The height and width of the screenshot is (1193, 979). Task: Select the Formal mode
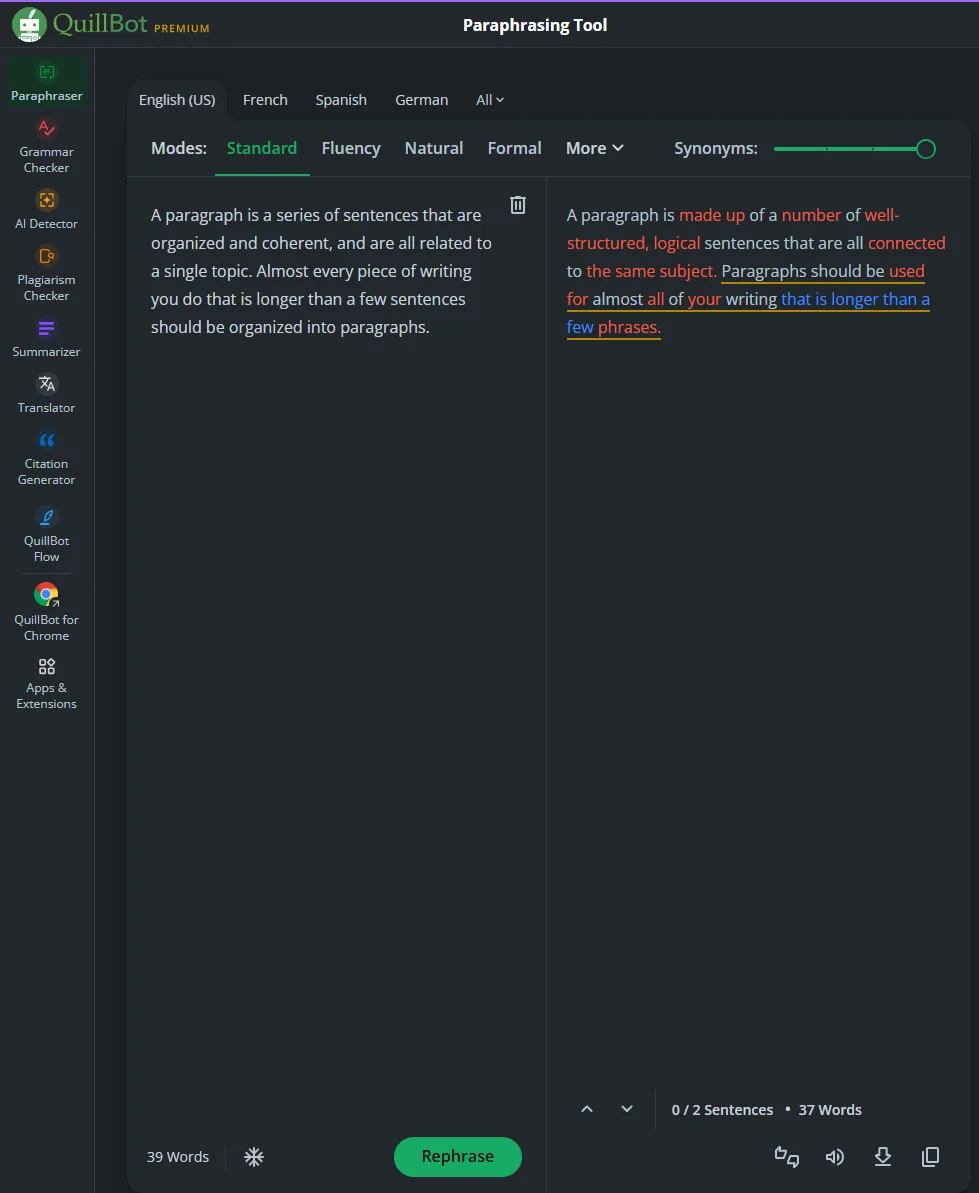514,148
